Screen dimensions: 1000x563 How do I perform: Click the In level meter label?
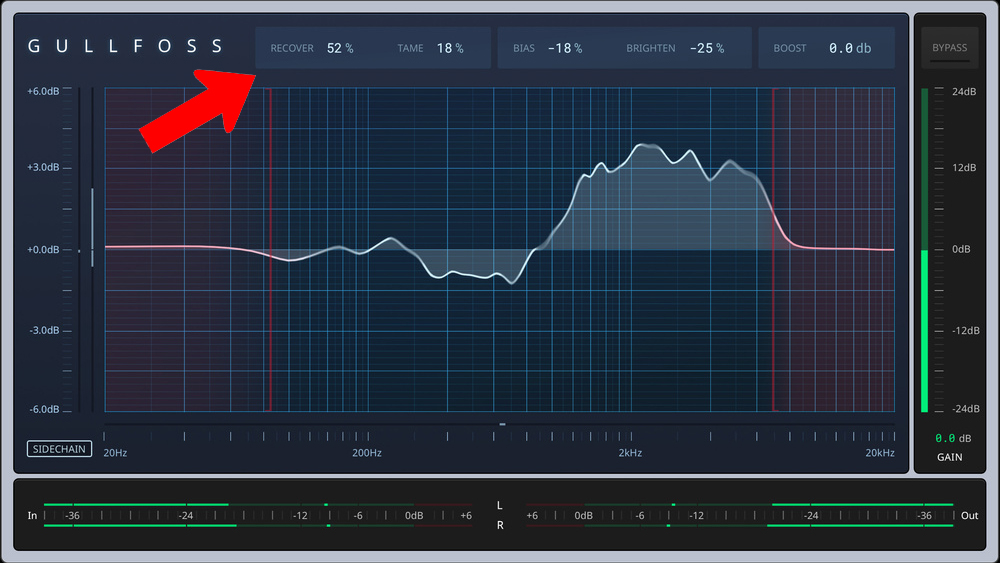coord(33,515)
